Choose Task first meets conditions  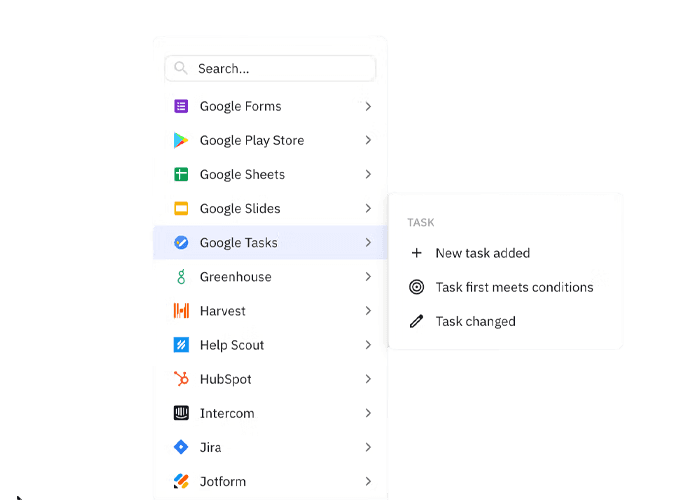[514, 287]
